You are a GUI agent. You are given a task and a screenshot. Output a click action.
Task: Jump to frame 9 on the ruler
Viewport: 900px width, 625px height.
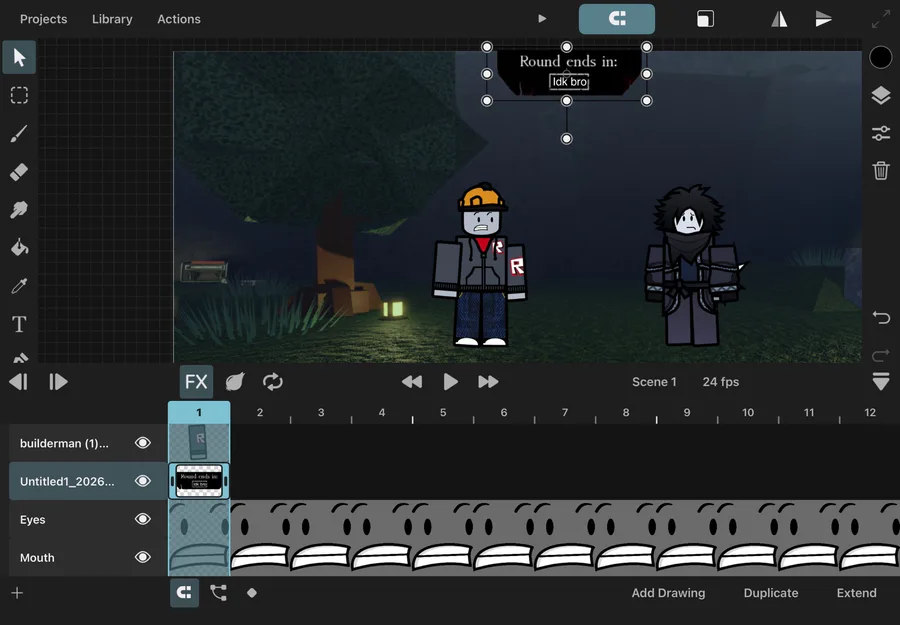tap(687, 412)
